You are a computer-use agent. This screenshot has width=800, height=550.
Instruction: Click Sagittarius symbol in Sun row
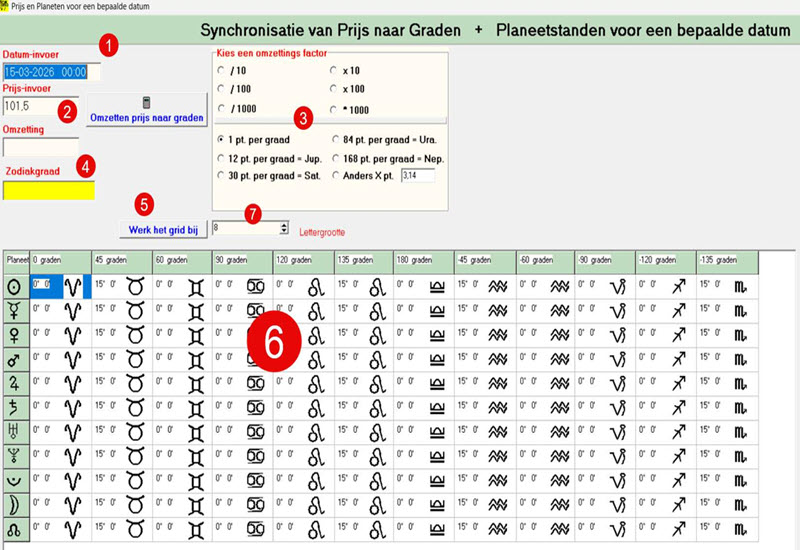pos(679,287)
